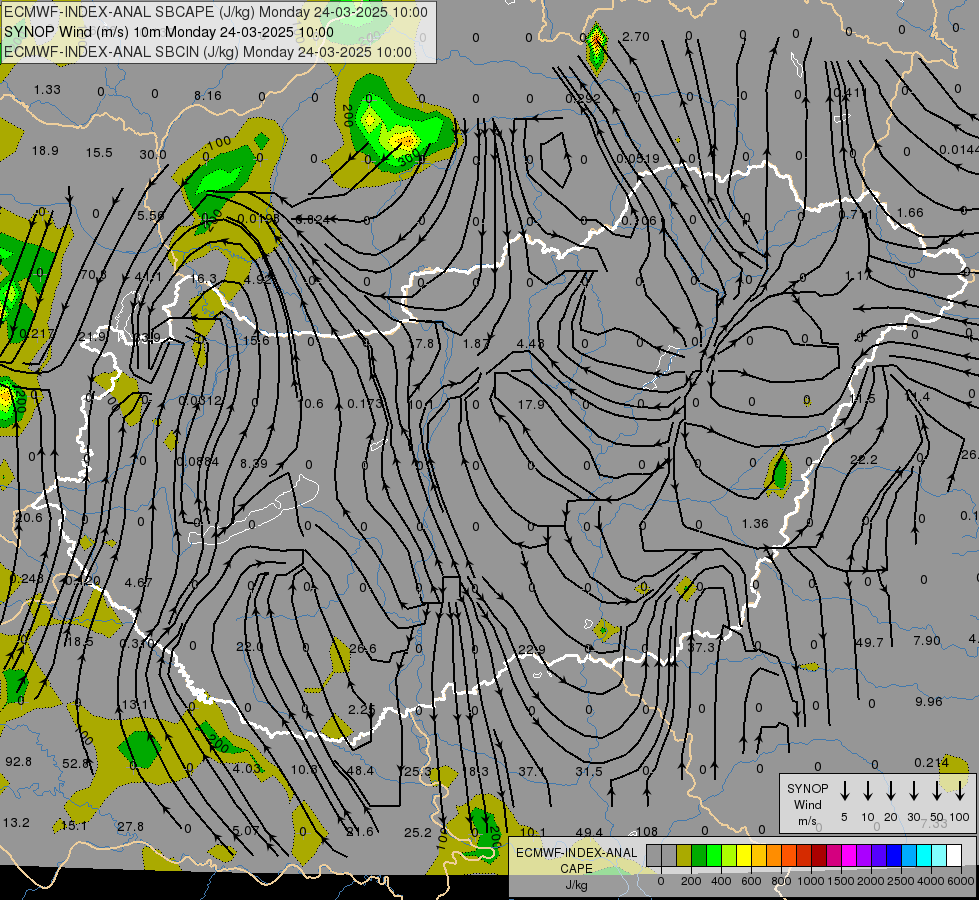Click the legend tick label 2500

point(901,881)
